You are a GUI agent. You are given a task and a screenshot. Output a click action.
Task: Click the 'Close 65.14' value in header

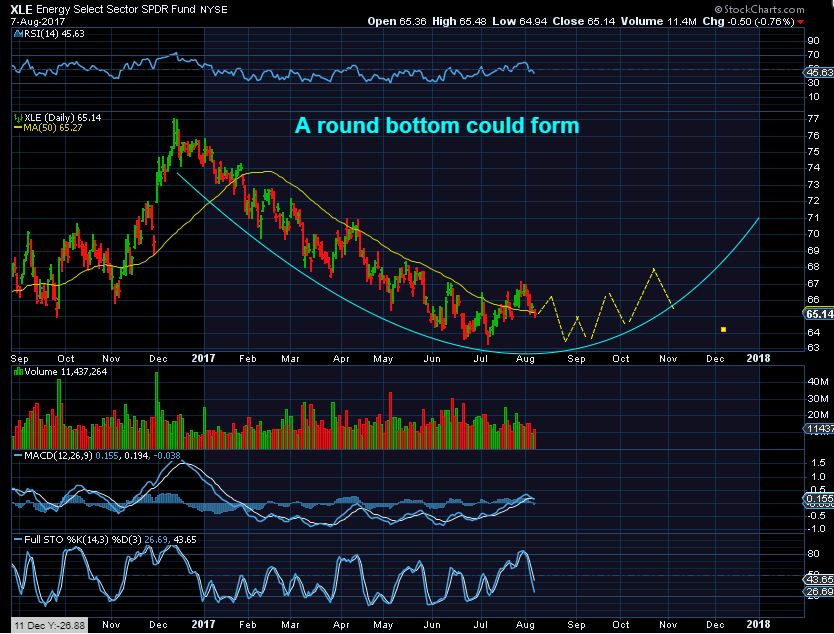(583, 21)
